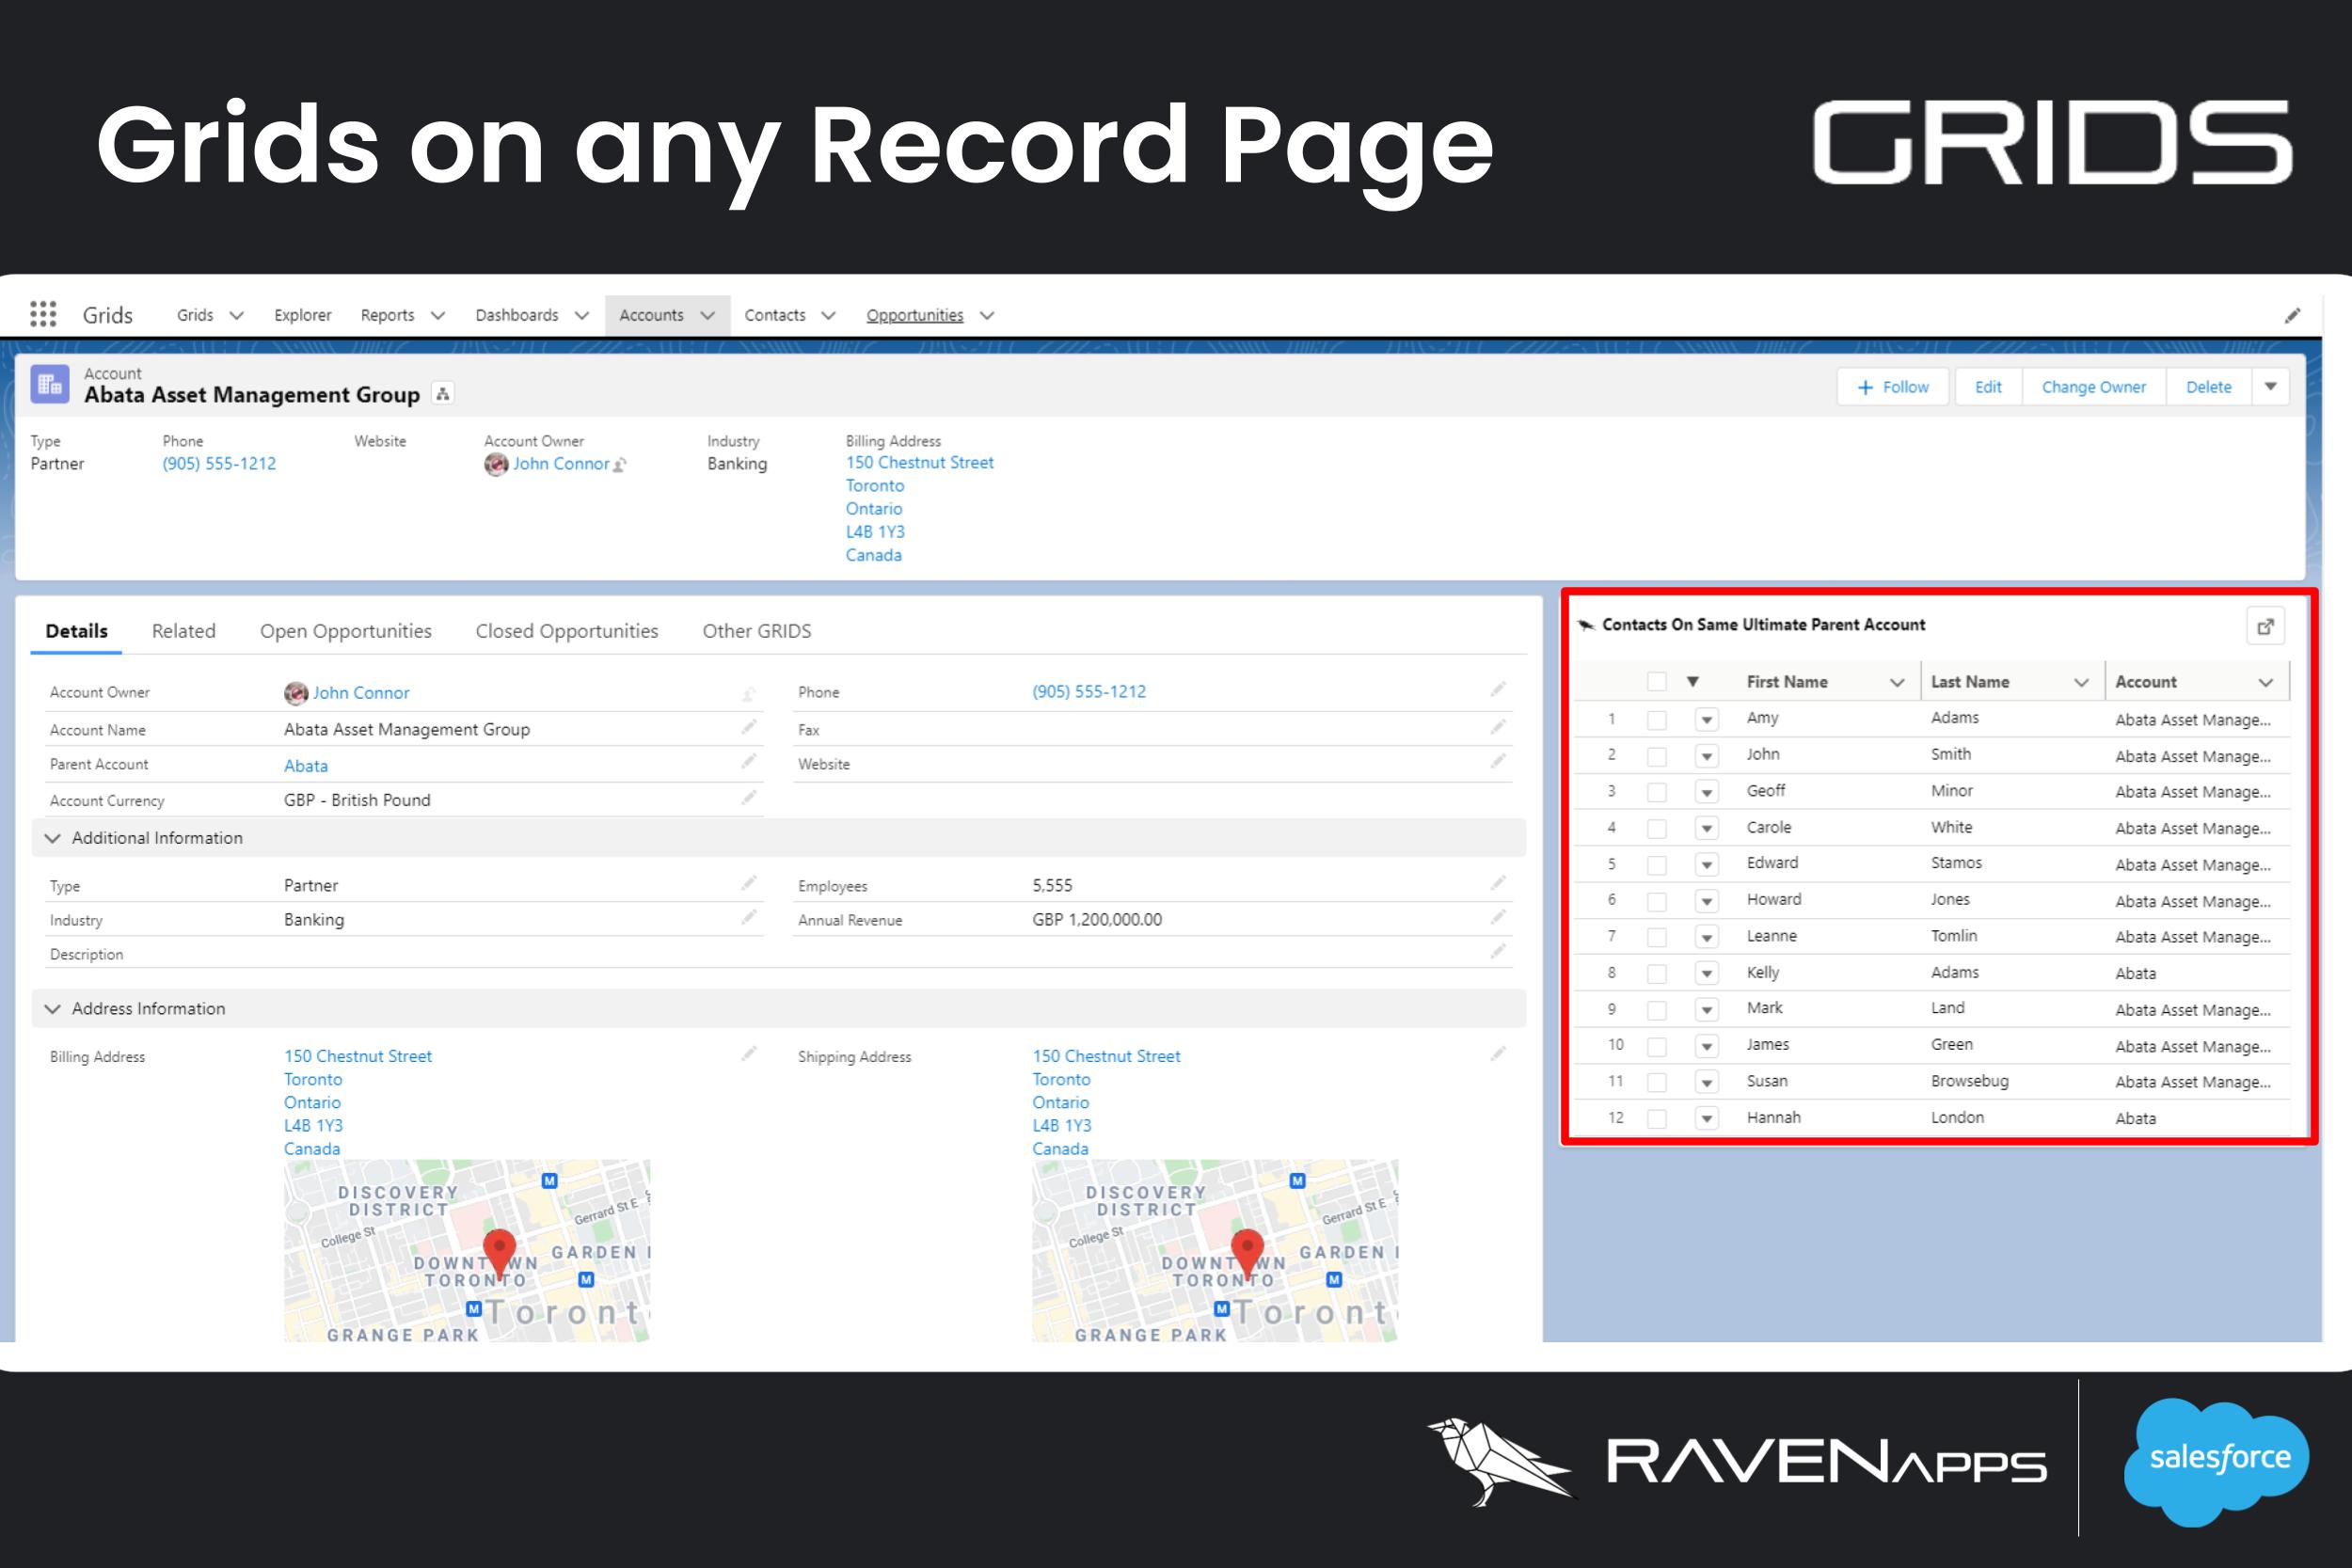This screenshot has width=2352, height=1568.
Task: Edit Account Name using its pencil icon
Action: 750,727
